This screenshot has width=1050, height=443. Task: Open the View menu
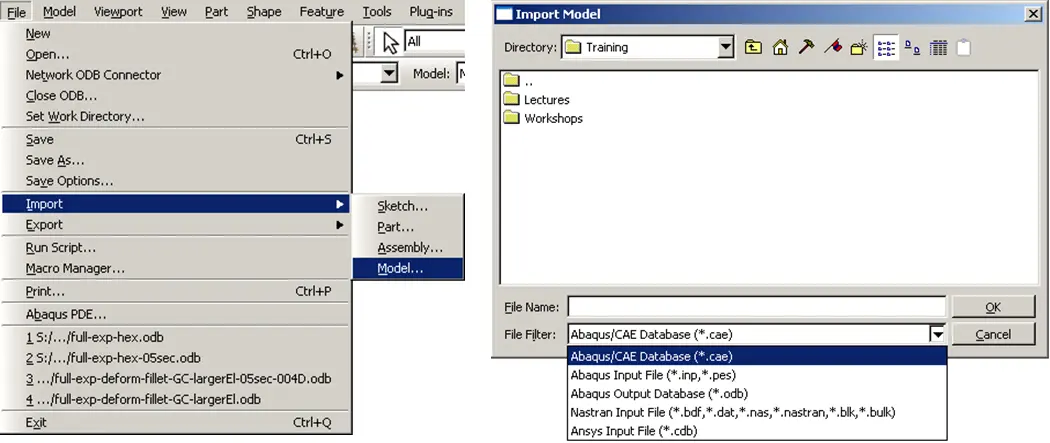173,12
